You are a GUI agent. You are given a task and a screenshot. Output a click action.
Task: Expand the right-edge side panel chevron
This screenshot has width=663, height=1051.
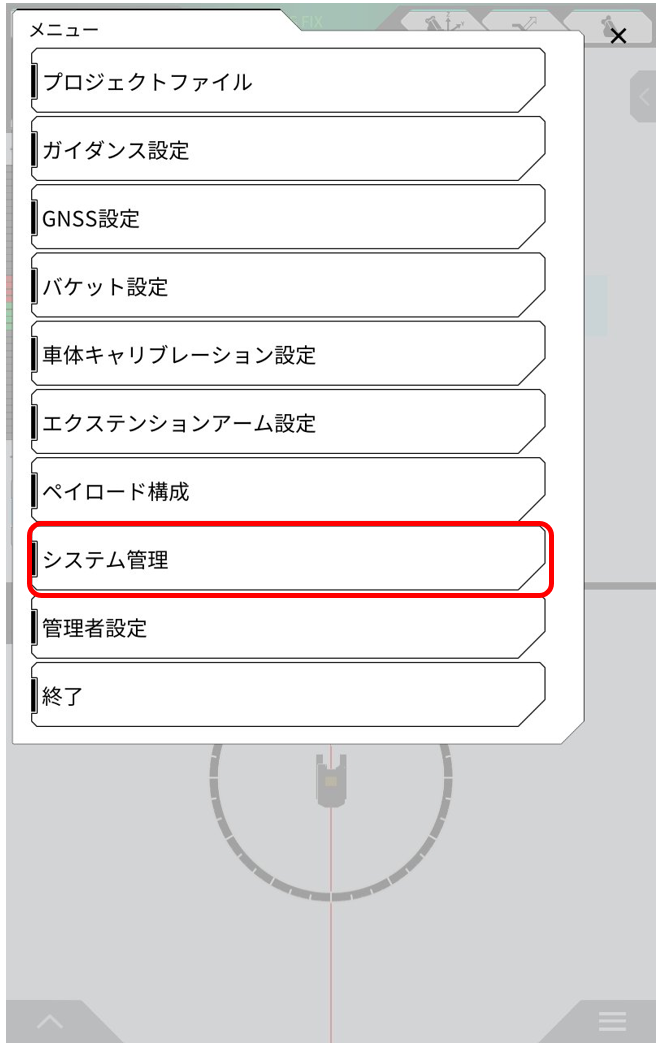[x=645, y=98]
